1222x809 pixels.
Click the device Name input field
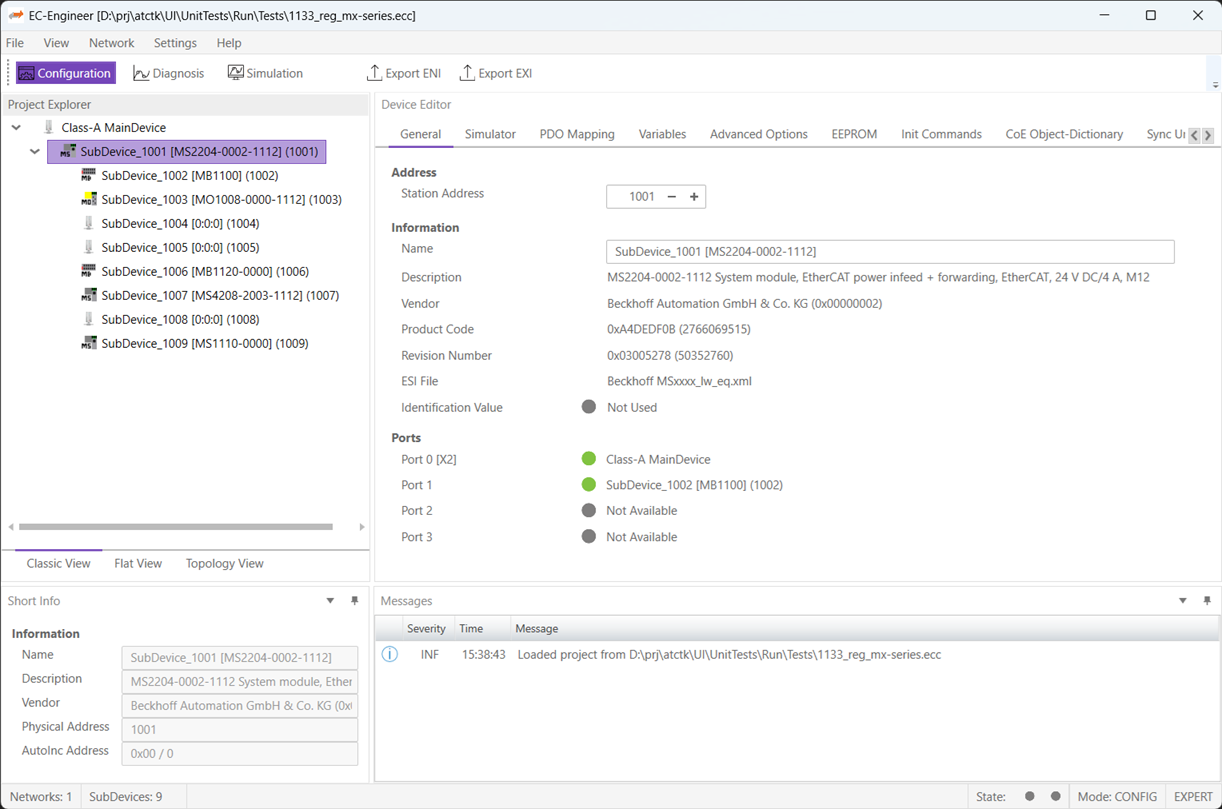889,251
